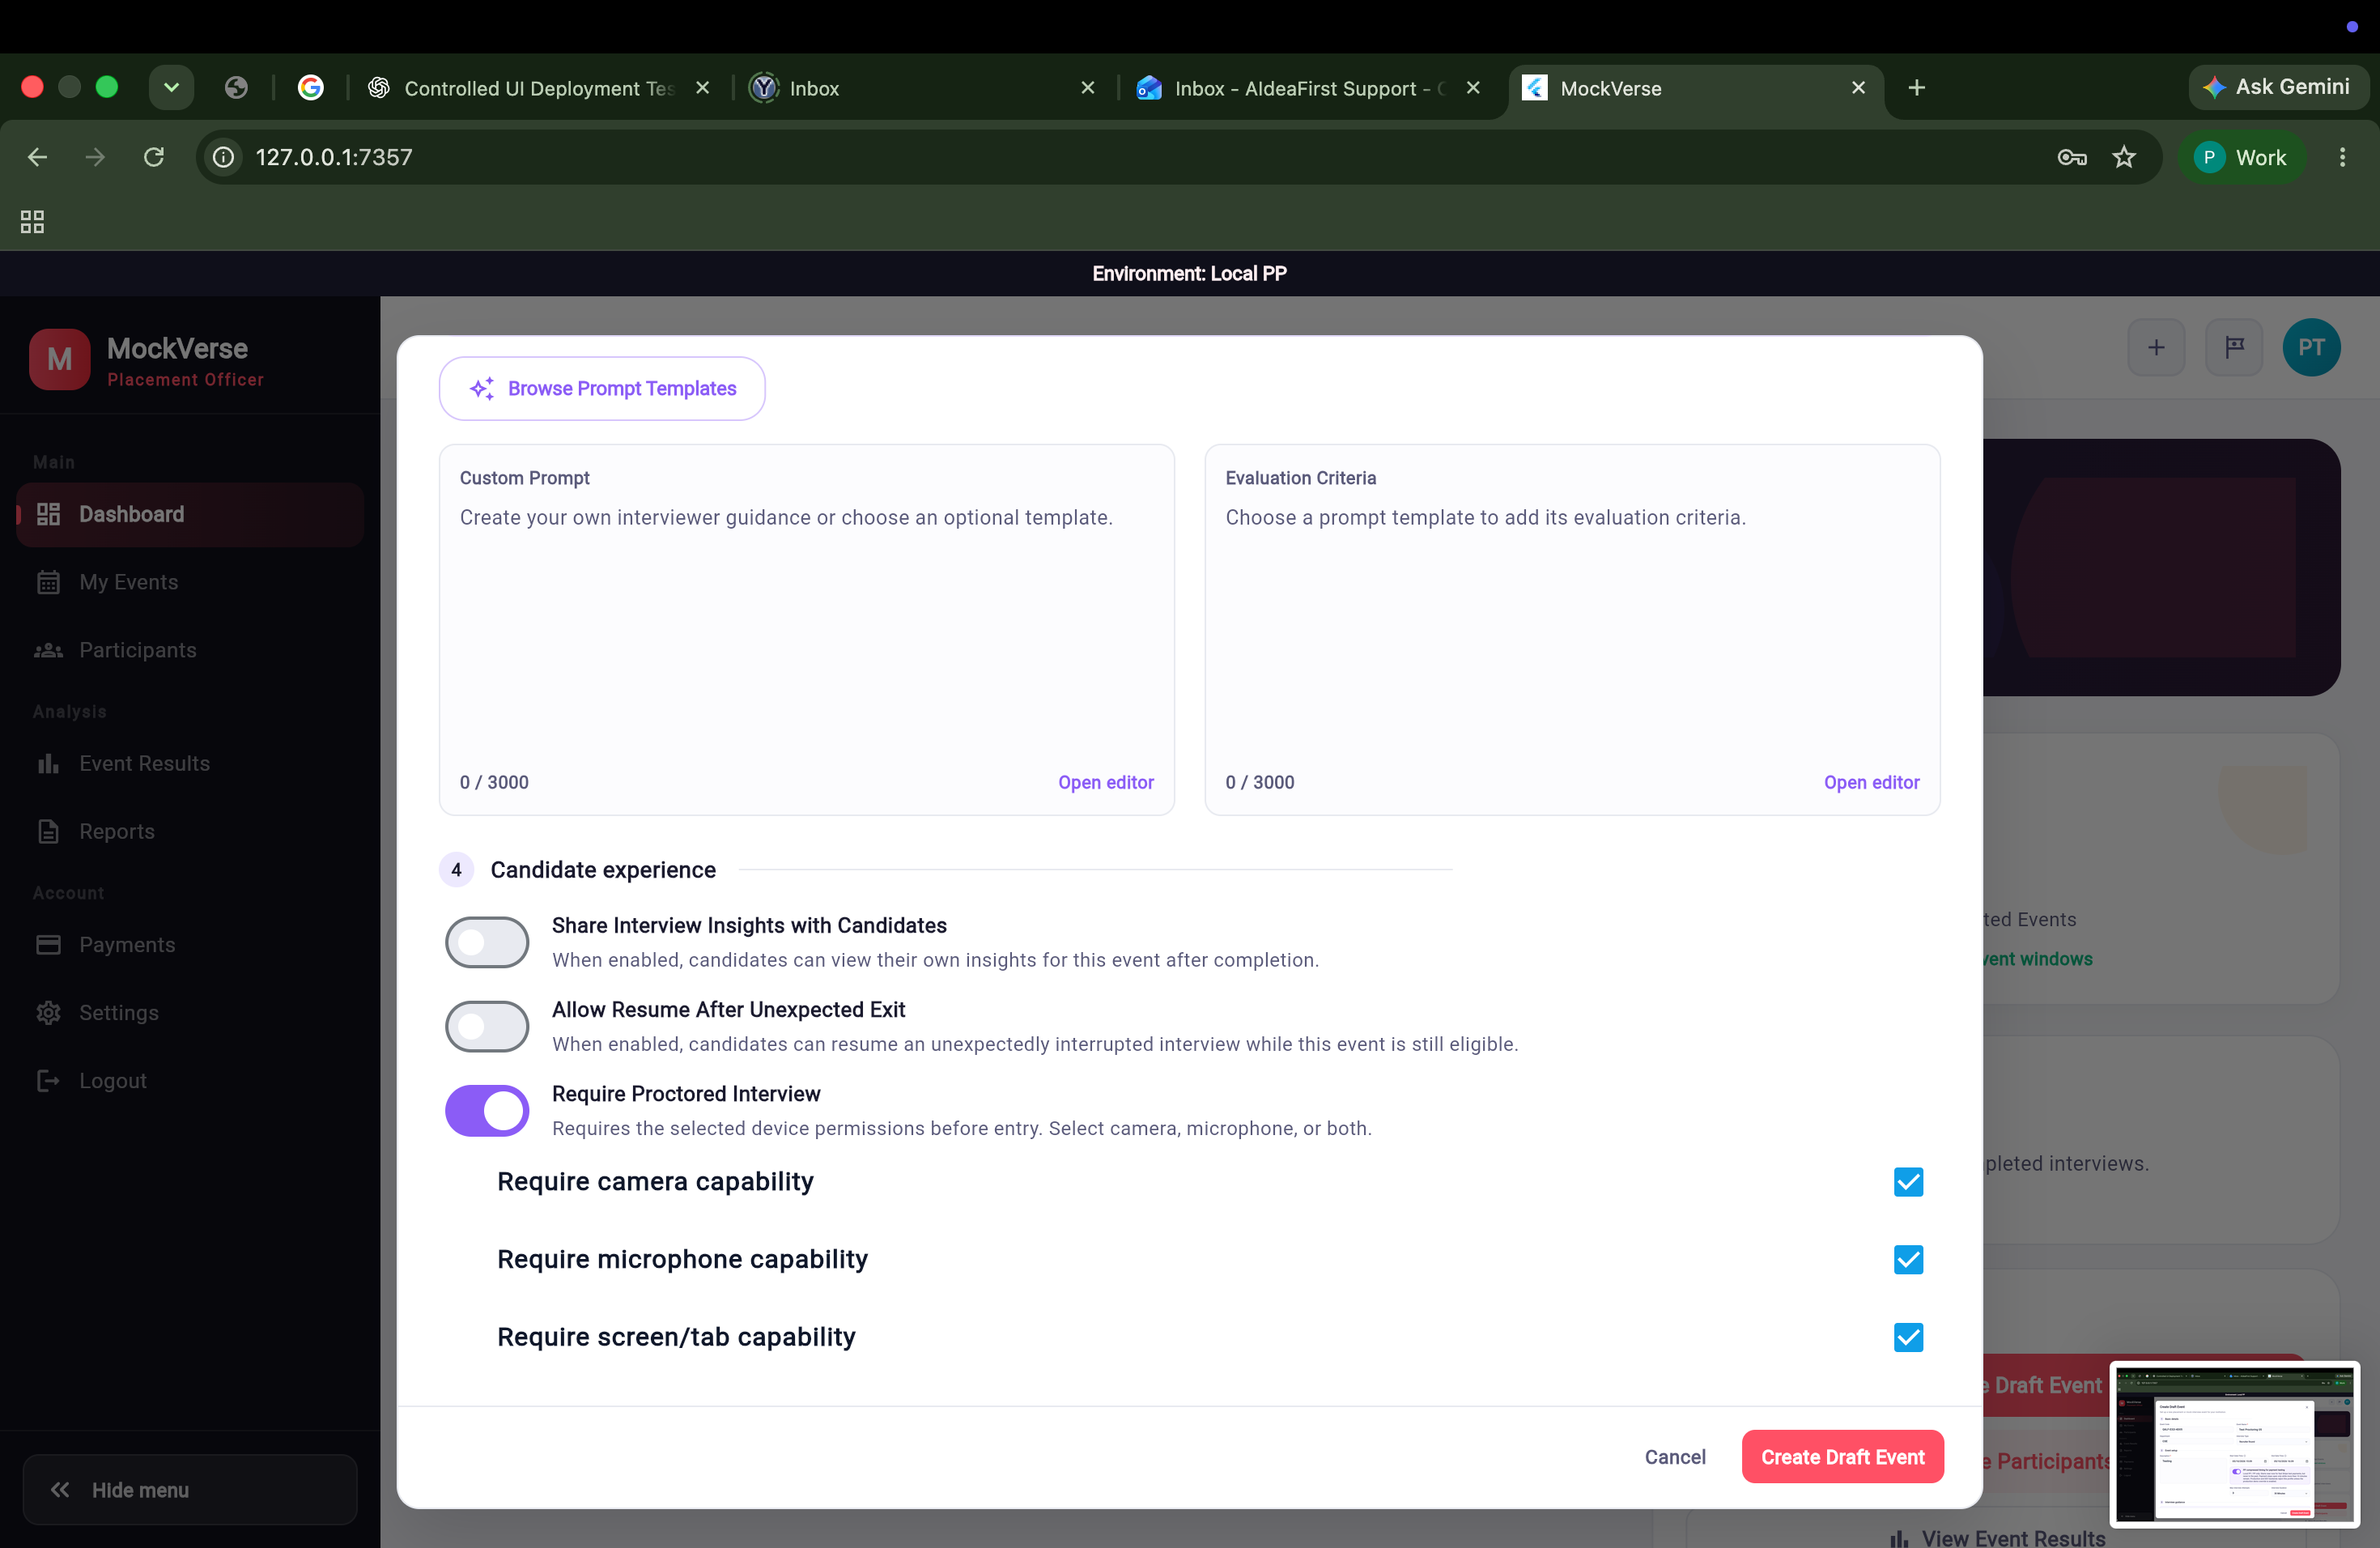This screenshot has width=2380, height=1548.
Task: Open editor for Custom Prompt
Action: [x=1106, y=782]
